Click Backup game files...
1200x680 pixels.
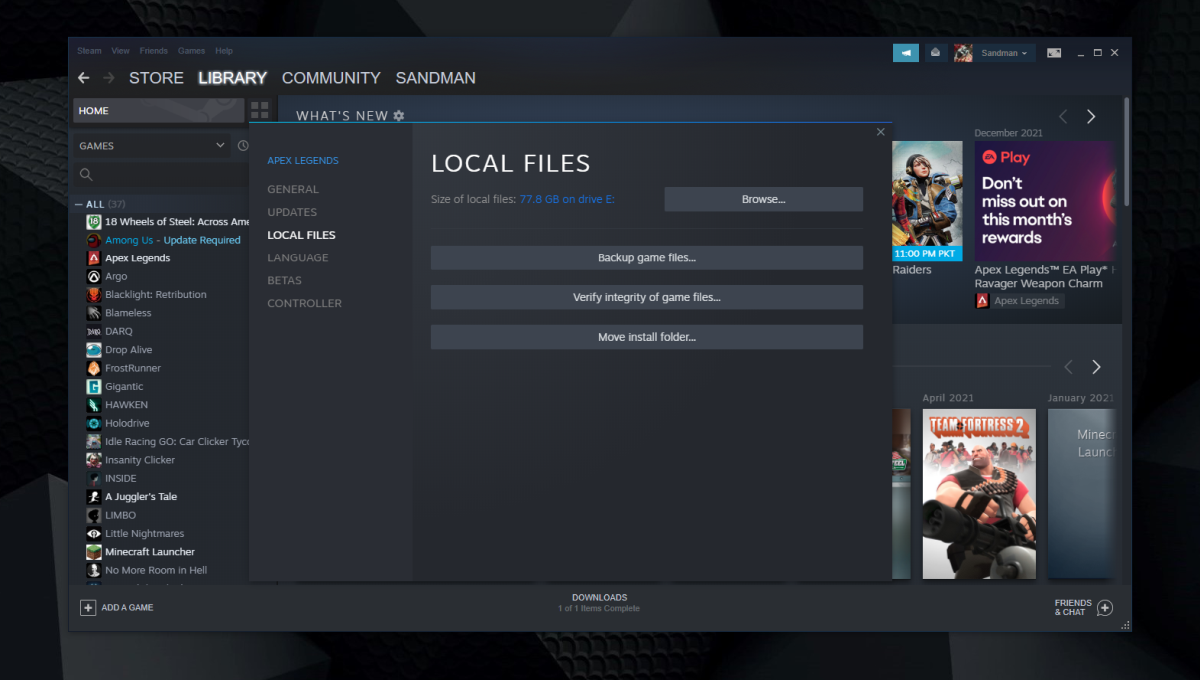[x=646, y=258]
